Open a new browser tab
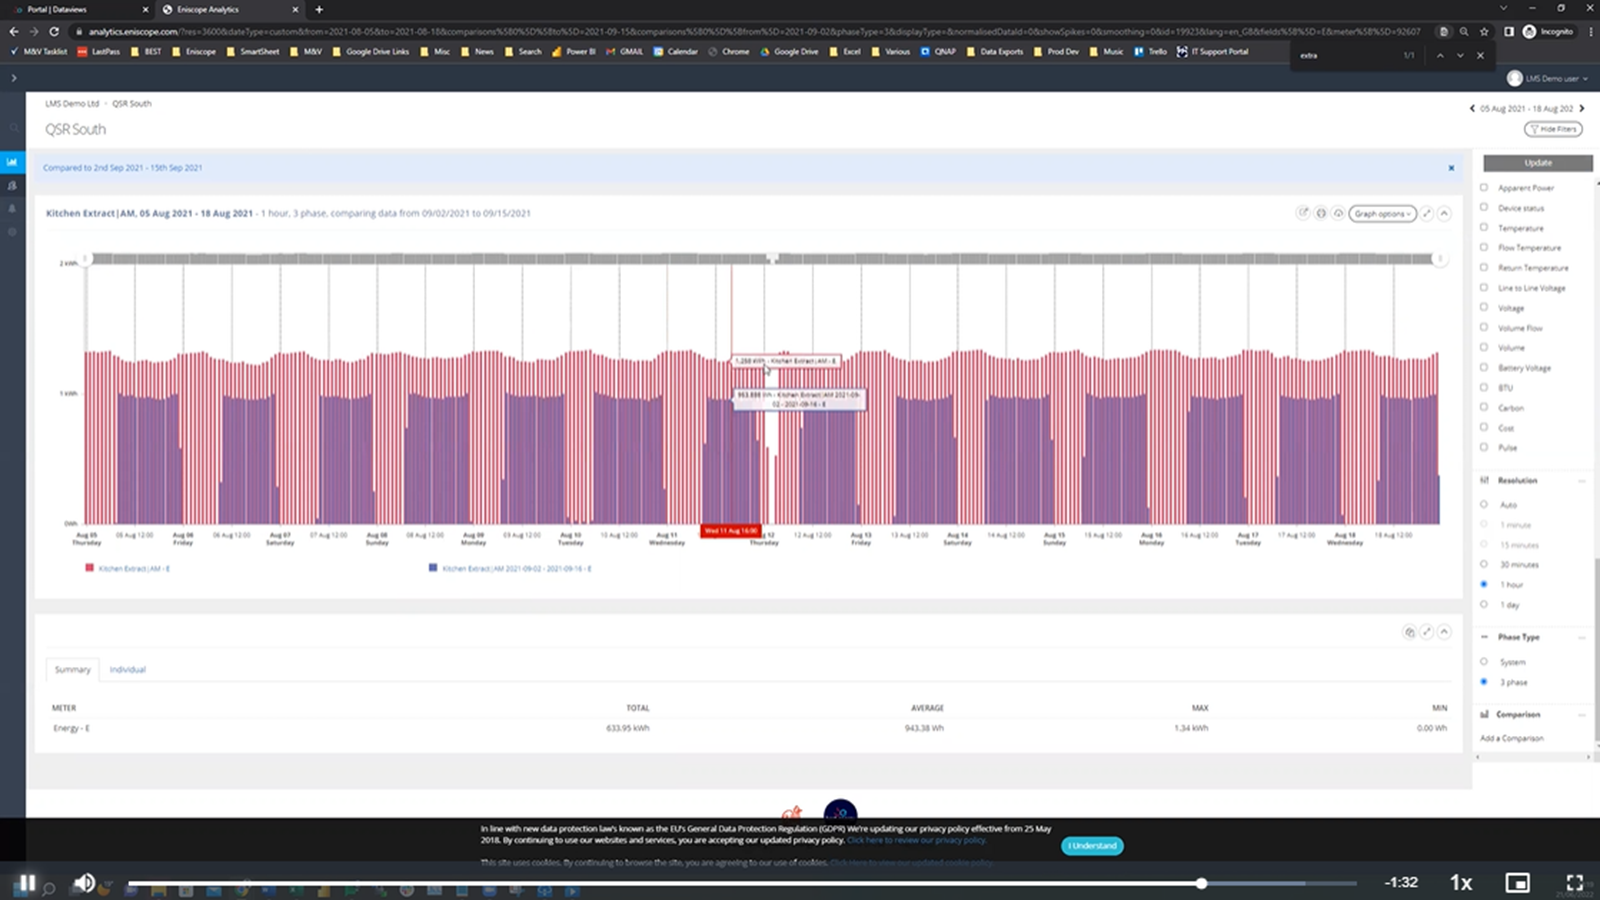Image resolution: width=1600 pixels, height=900 pixels. (x=319, y=9)
